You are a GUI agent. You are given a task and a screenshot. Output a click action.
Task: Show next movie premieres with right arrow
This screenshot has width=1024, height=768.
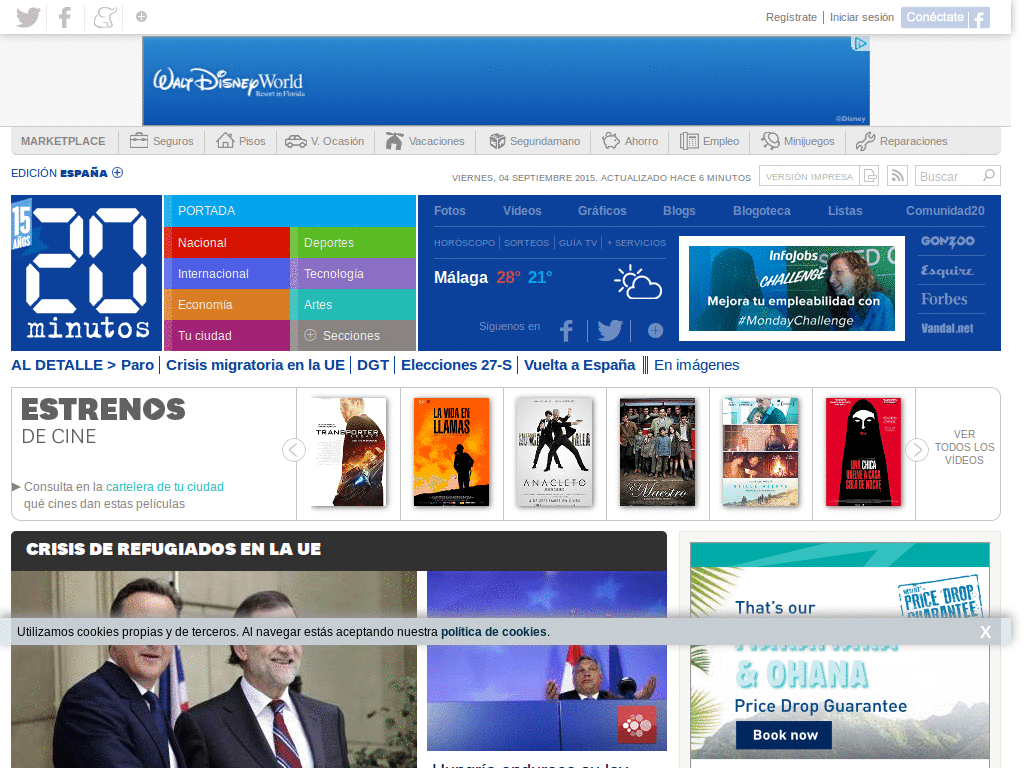(x=916, y=450)
